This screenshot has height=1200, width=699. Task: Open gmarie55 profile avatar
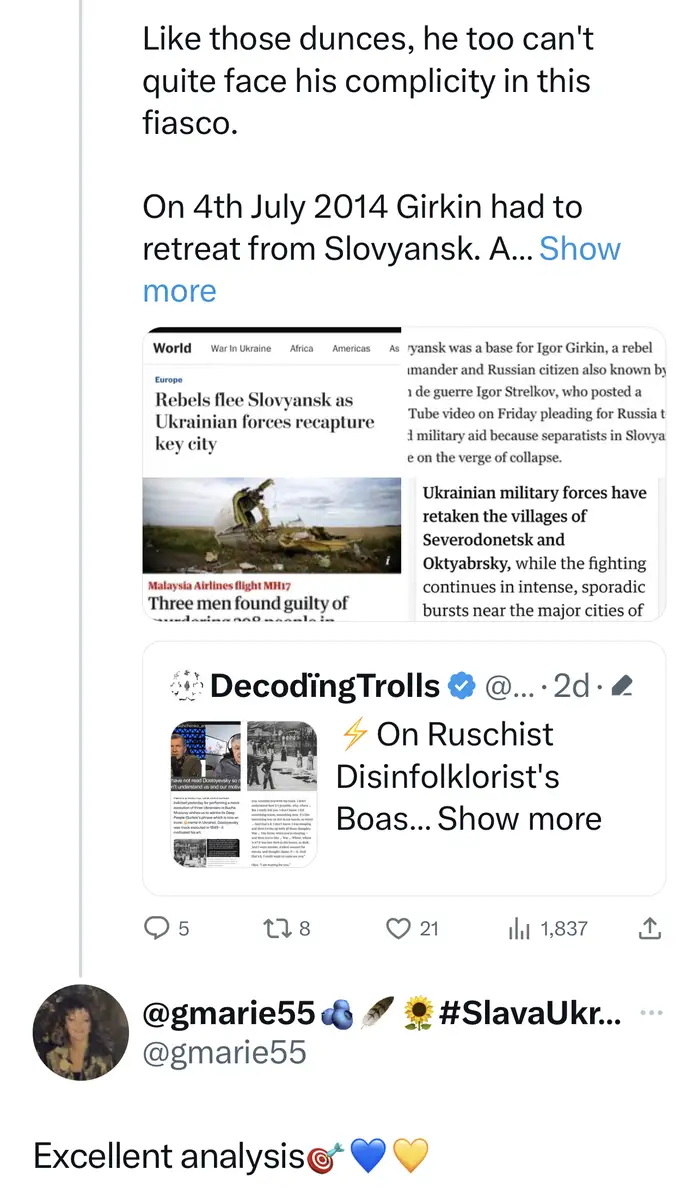coord(75,1032)
